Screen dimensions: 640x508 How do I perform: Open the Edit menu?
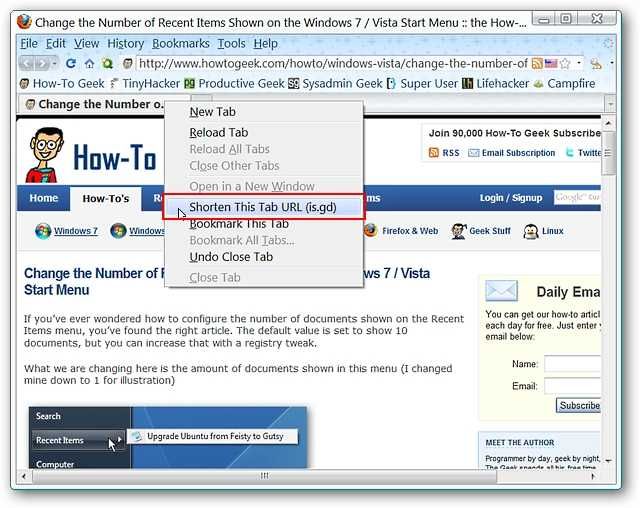tap(56, 43)
